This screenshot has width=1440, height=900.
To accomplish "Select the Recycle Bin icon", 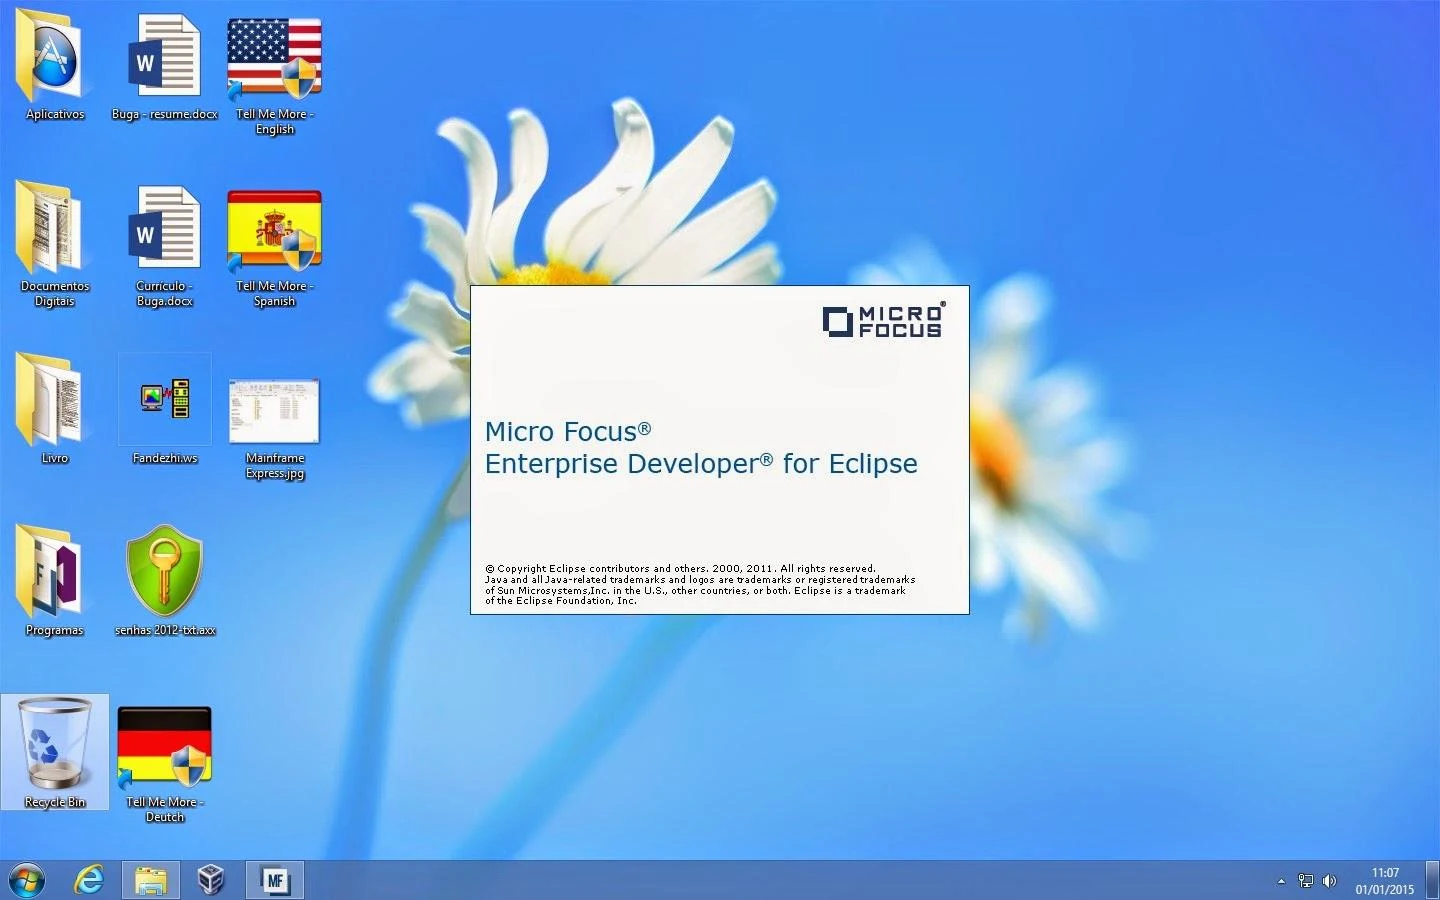I will coord(55,752).
